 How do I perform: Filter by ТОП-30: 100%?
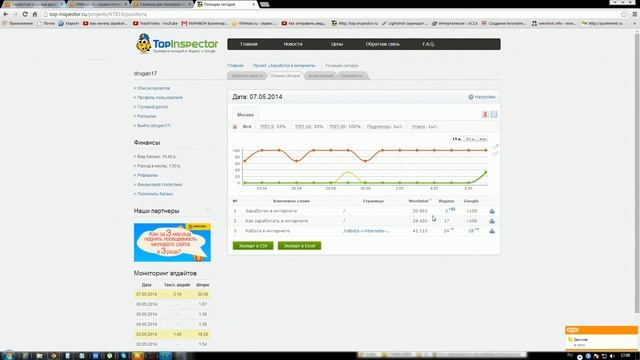[x=345, y=127]
